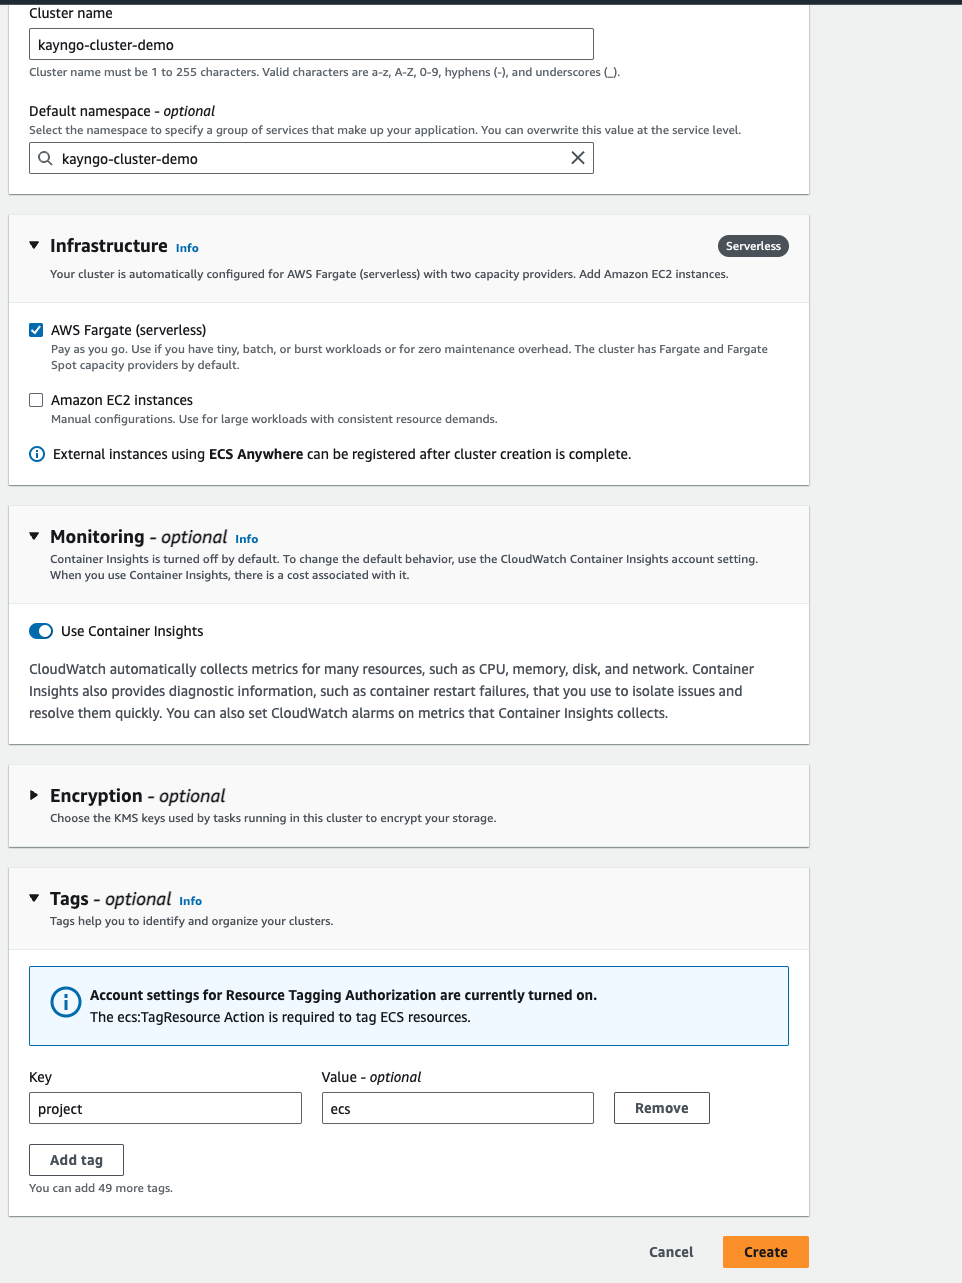Click the search magnifier icon in namespace field

pos(45,158)
